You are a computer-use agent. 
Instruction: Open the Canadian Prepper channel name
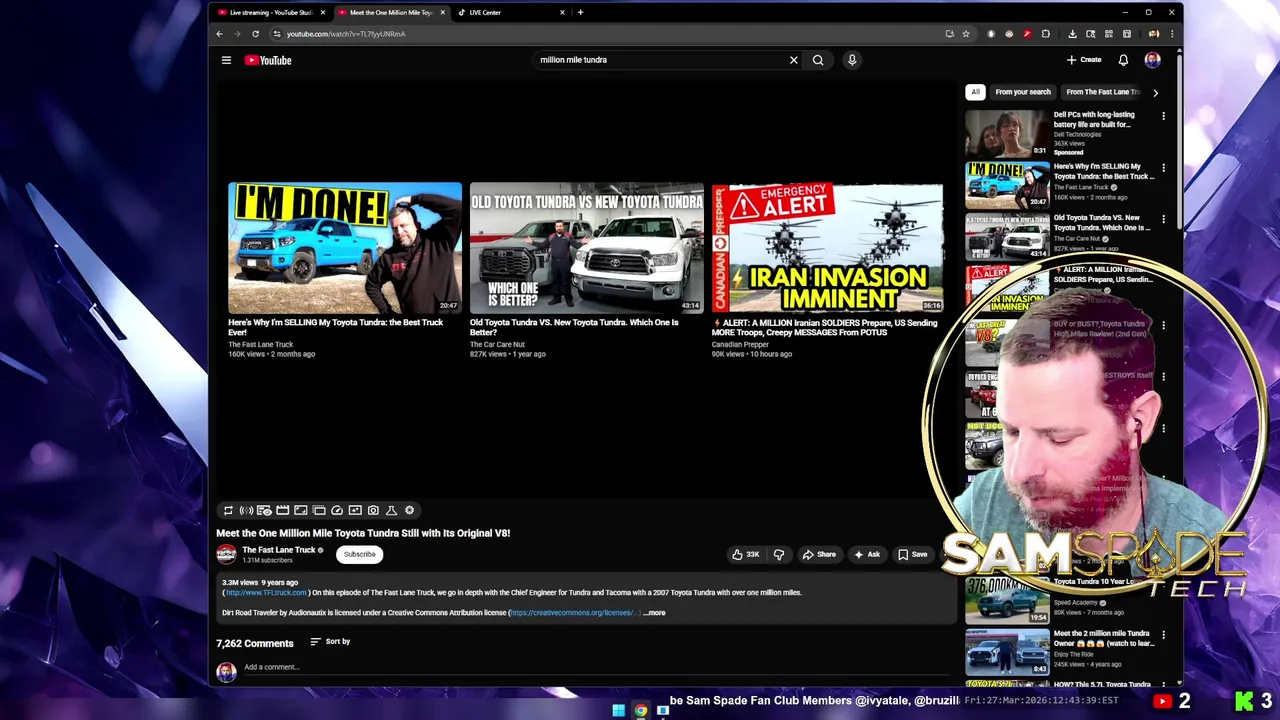tap(740, 345)
